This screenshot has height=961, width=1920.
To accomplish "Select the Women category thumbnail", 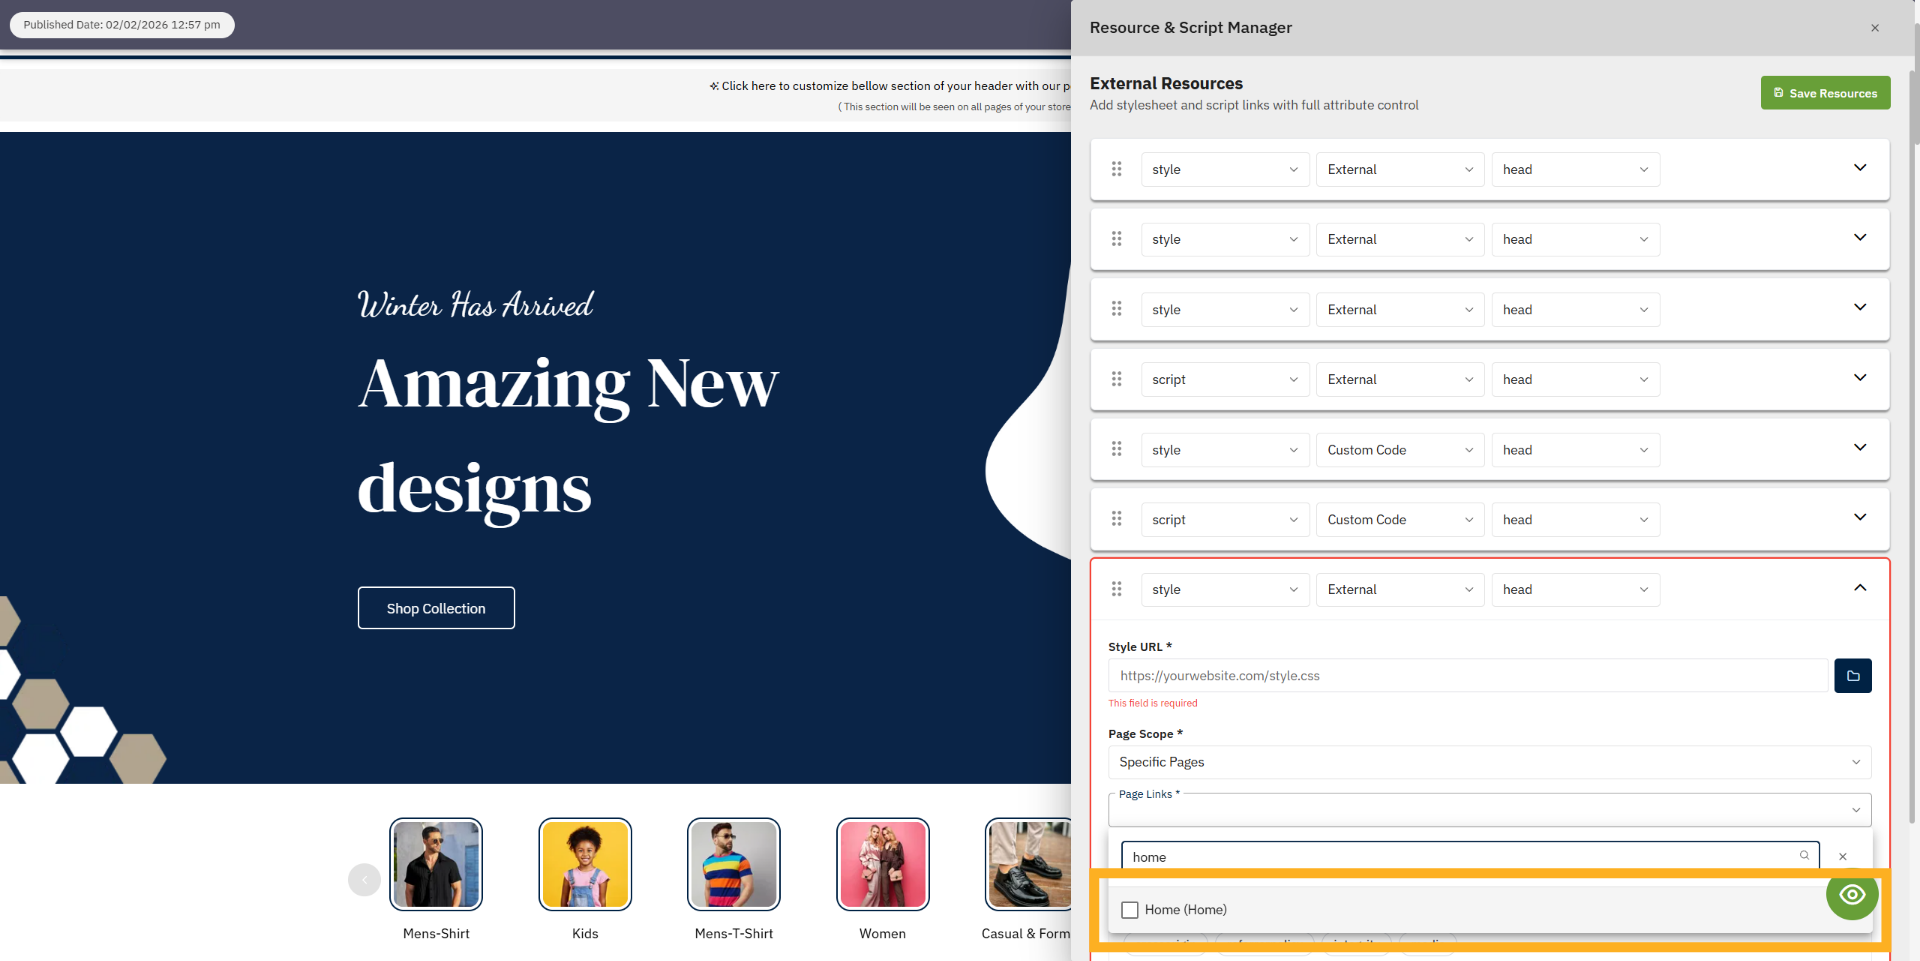I will tap(882, 863).
